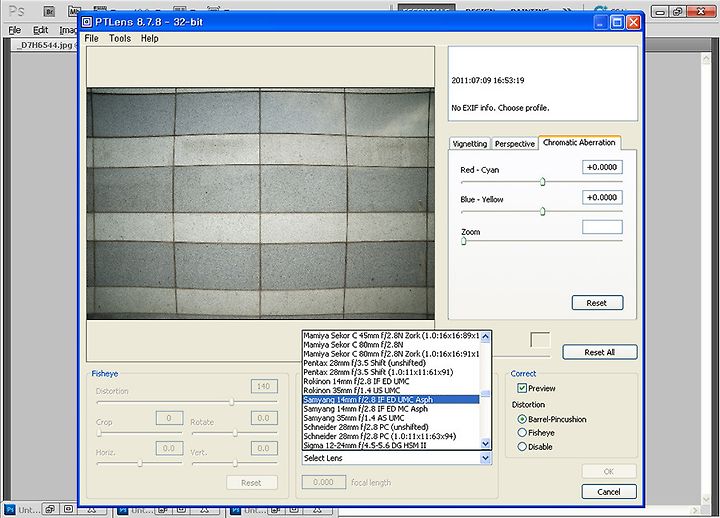Click the small square box above Reset All
The height and width of the screenshot is (518, 720).
[540, 340]
